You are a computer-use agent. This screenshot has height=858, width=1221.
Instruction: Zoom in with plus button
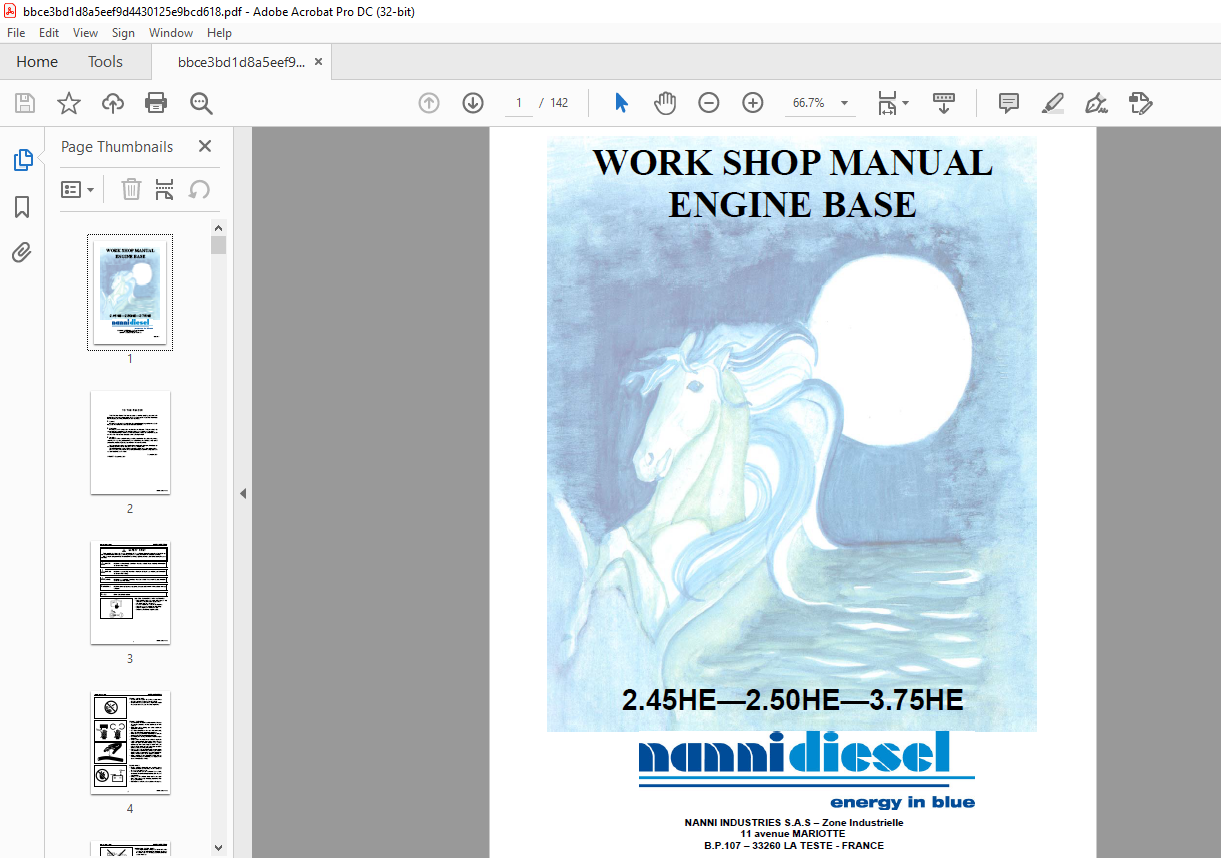tap(753, 103)
